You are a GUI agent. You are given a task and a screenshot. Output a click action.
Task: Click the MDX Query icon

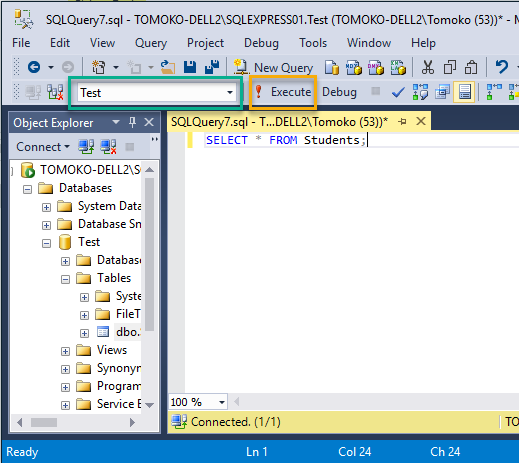[354, 68]
